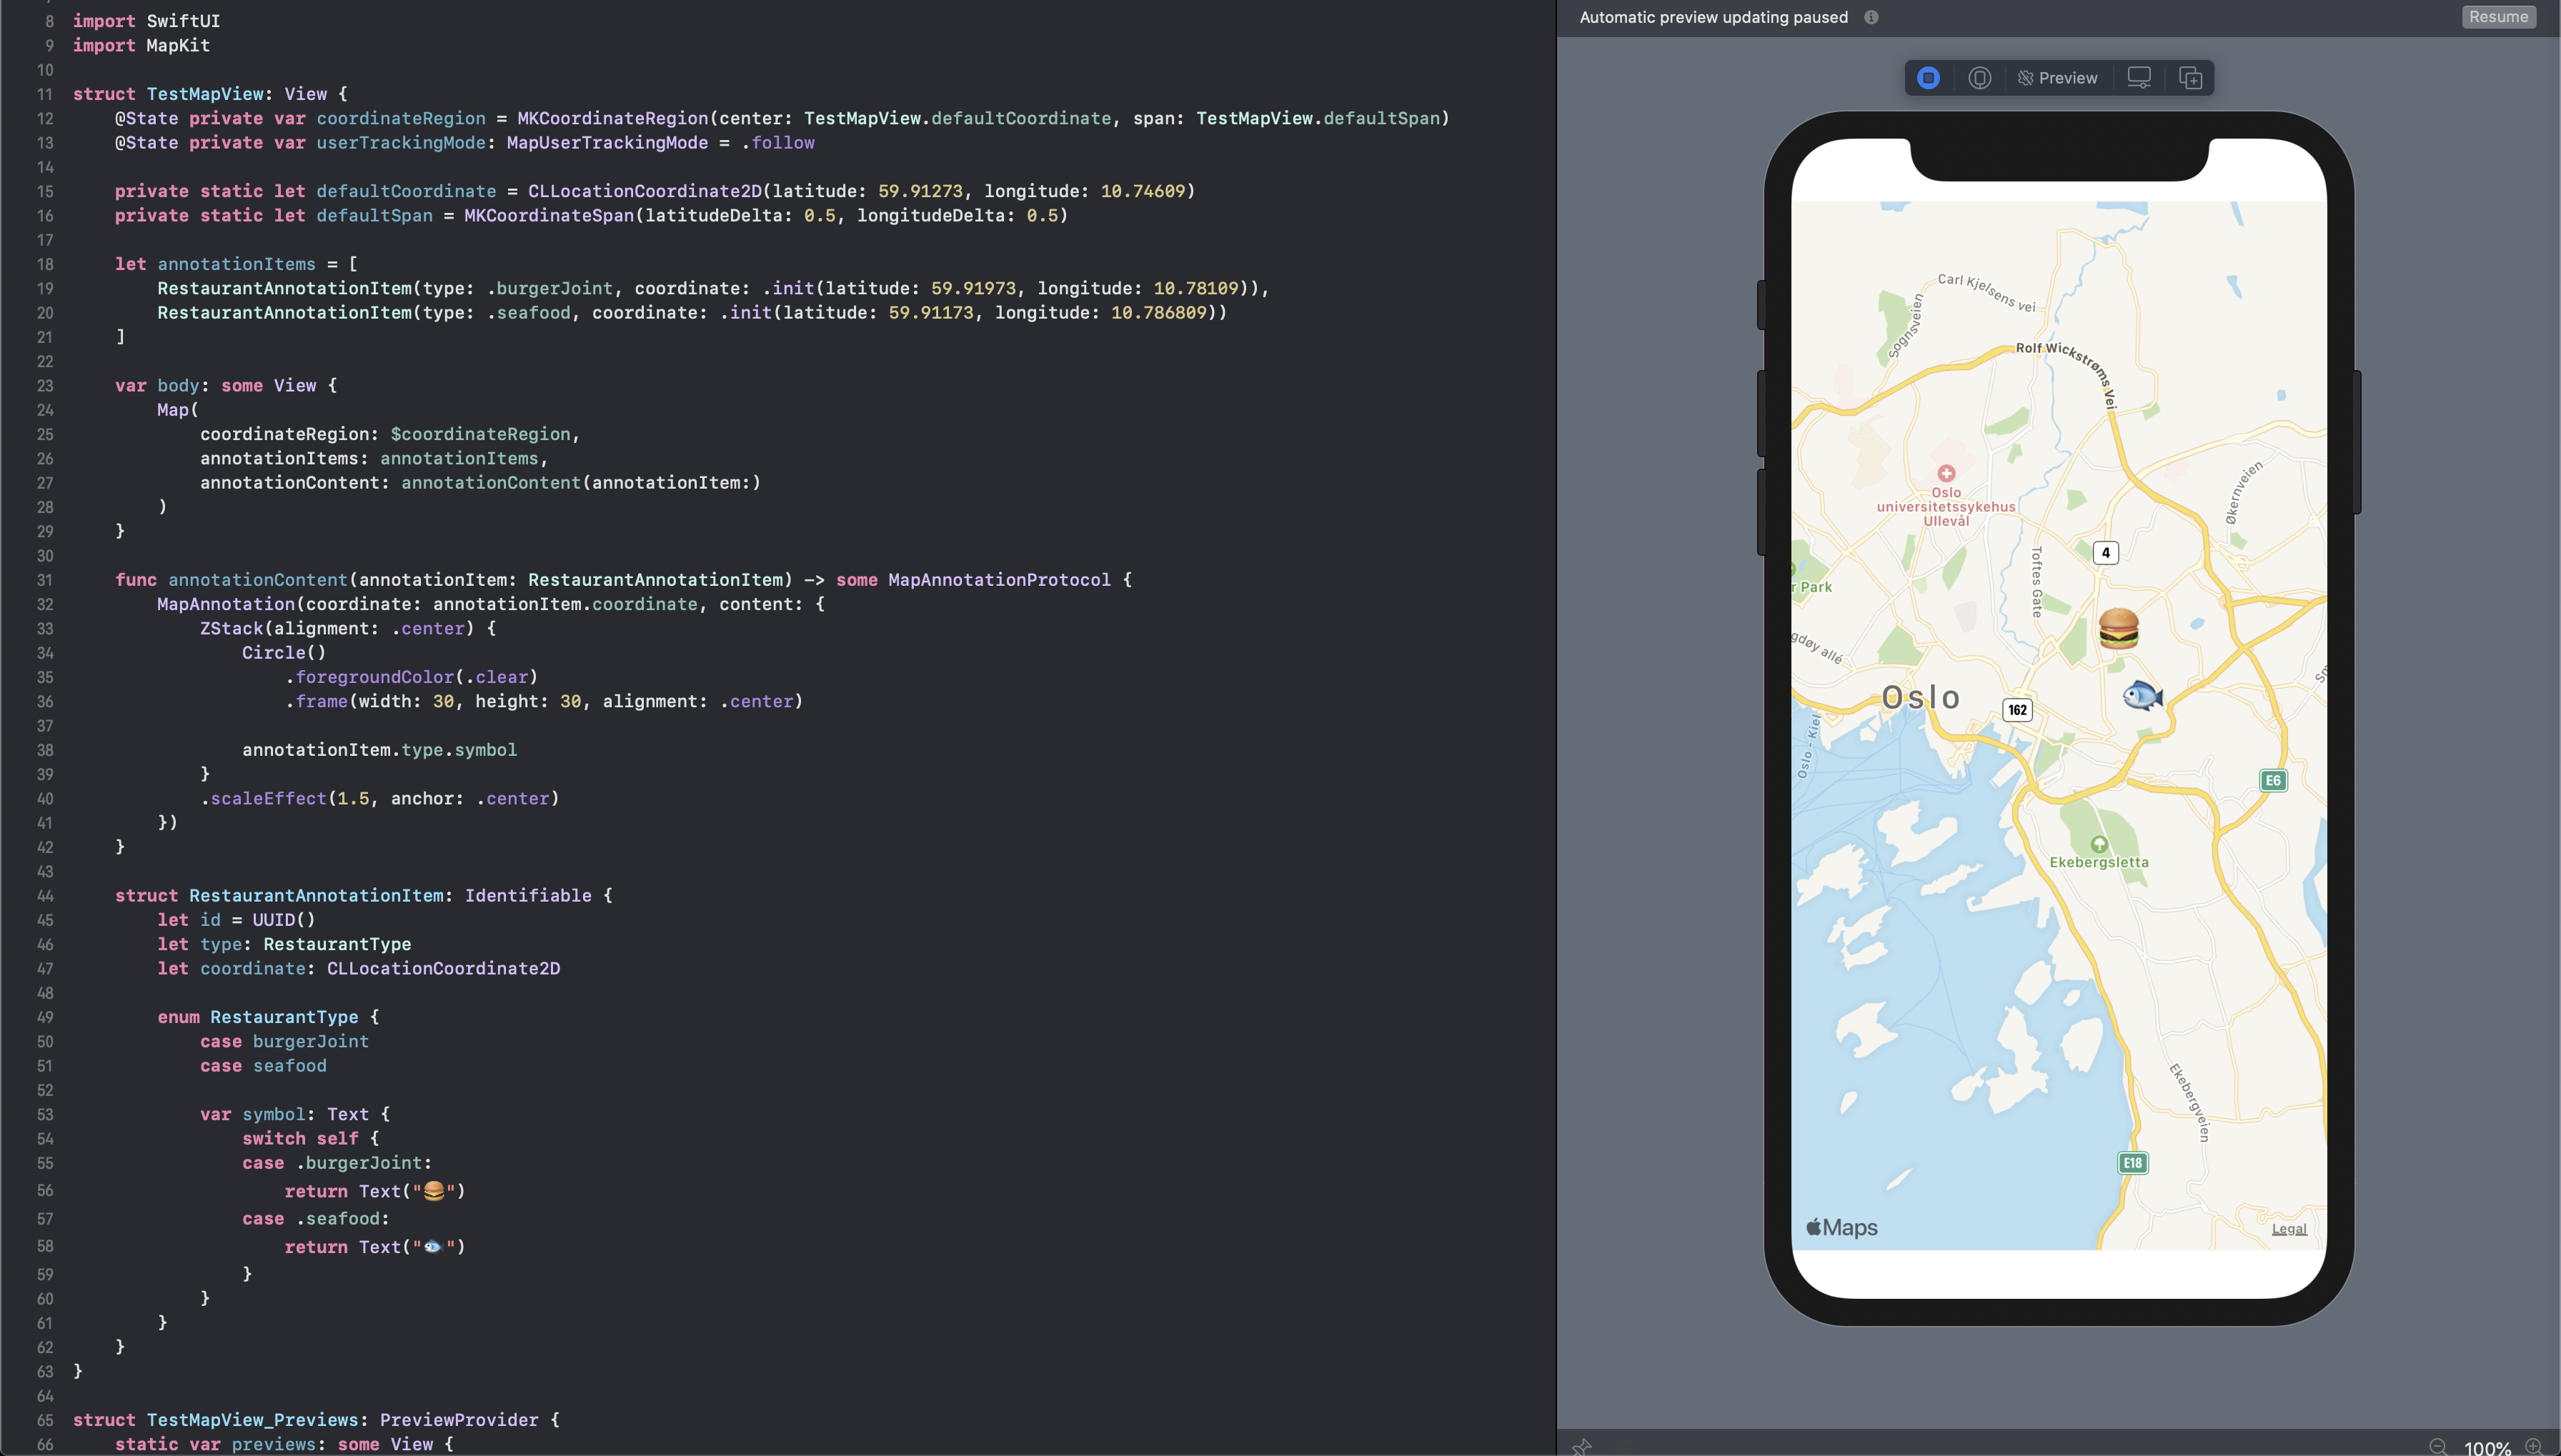Open preview device settings monitor icon
This screenshot has height=1456, width=2561.
point(2139,78)
